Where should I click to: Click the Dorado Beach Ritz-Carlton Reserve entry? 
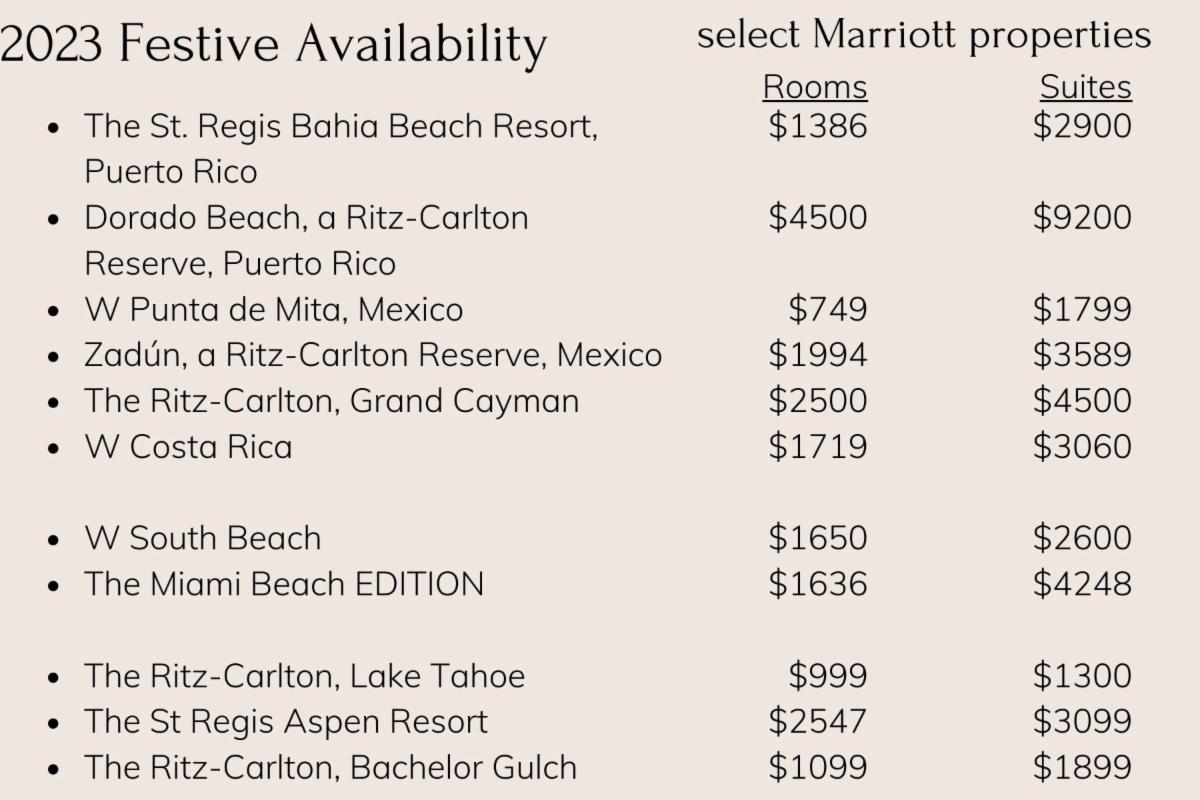pos(306,218)
